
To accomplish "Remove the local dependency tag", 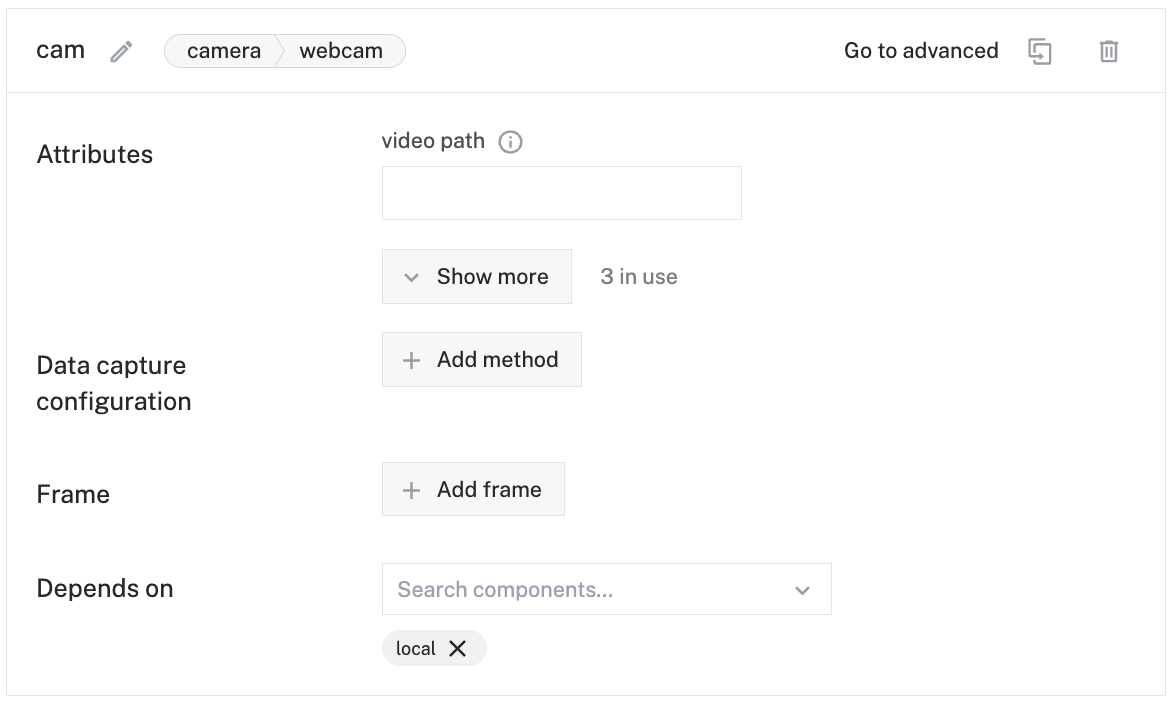I will click(458, 648).
